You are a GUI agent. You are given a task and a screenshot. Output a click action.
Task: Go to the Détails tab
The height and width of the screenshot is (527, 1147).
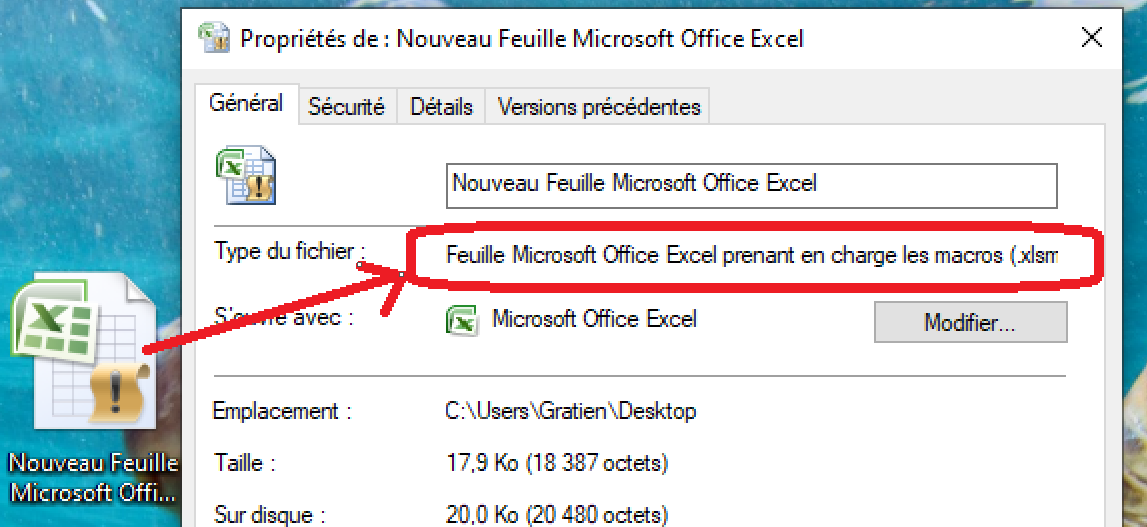(x=441, y=106)
